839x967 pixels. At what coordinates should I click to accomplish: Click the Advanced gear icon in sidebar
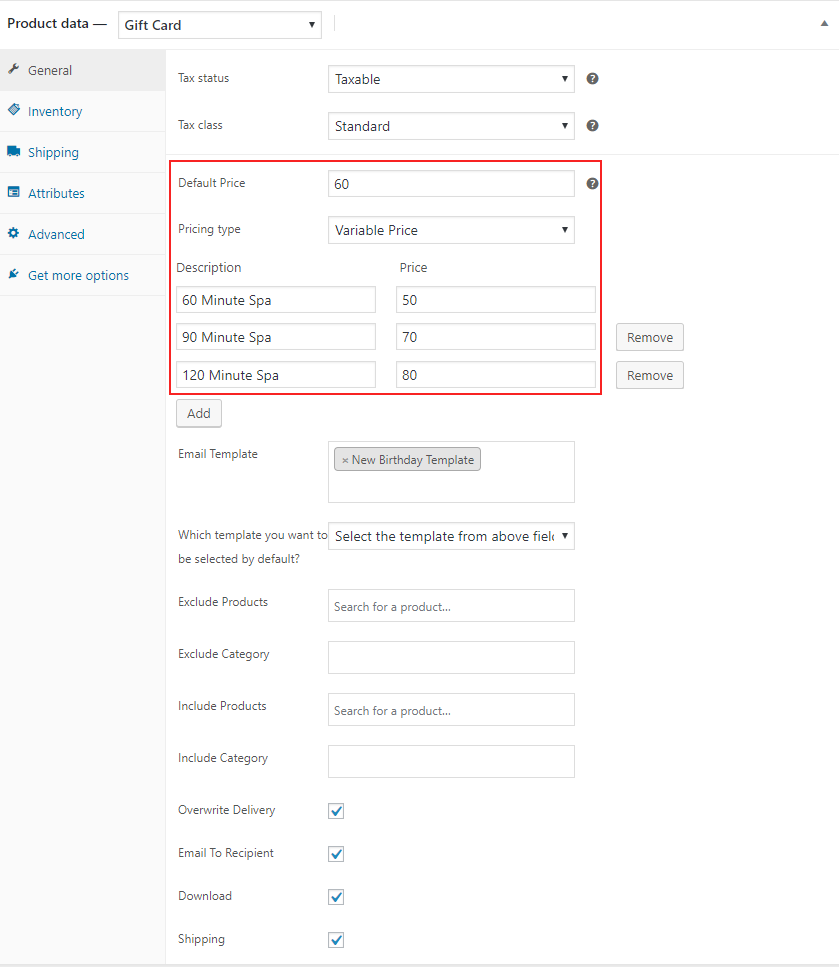(14, 234)
